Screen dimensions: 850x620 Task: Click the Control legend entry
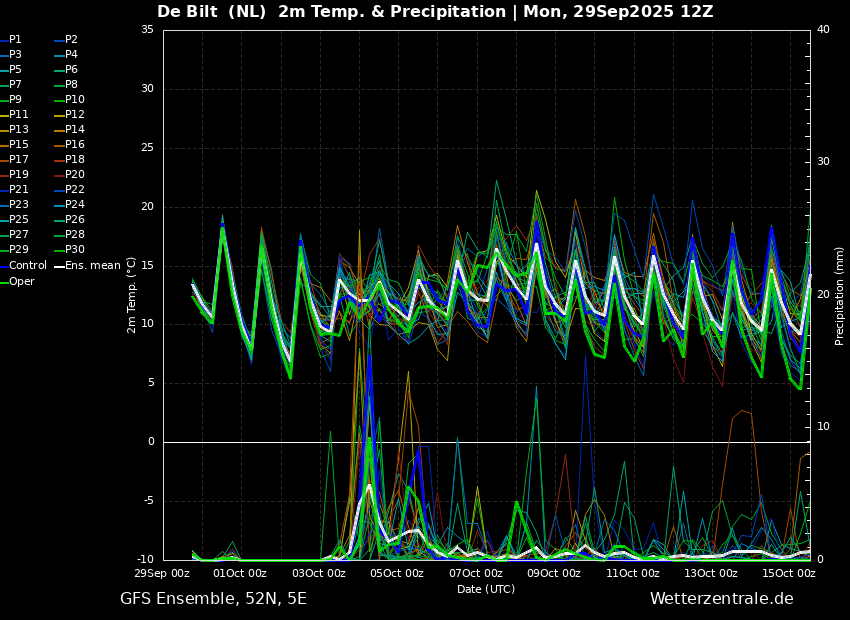[23, 265]
